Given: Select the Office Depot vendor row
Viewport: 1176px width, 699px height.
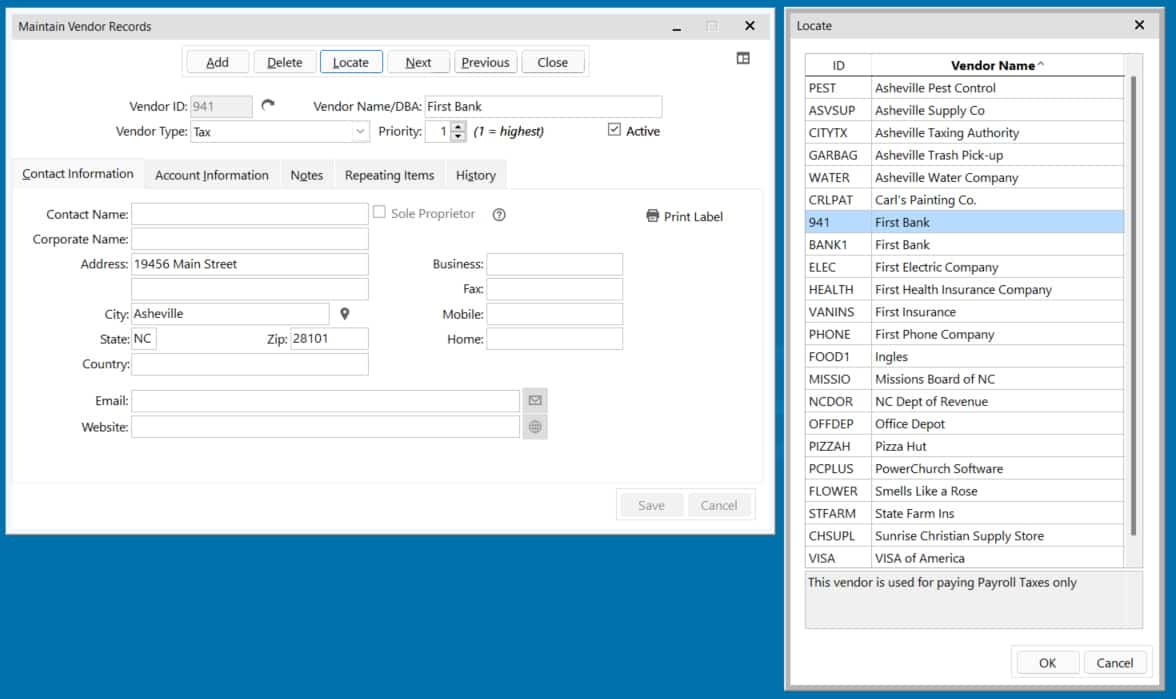Looking at the screenshot, I should tap(964, 424).
